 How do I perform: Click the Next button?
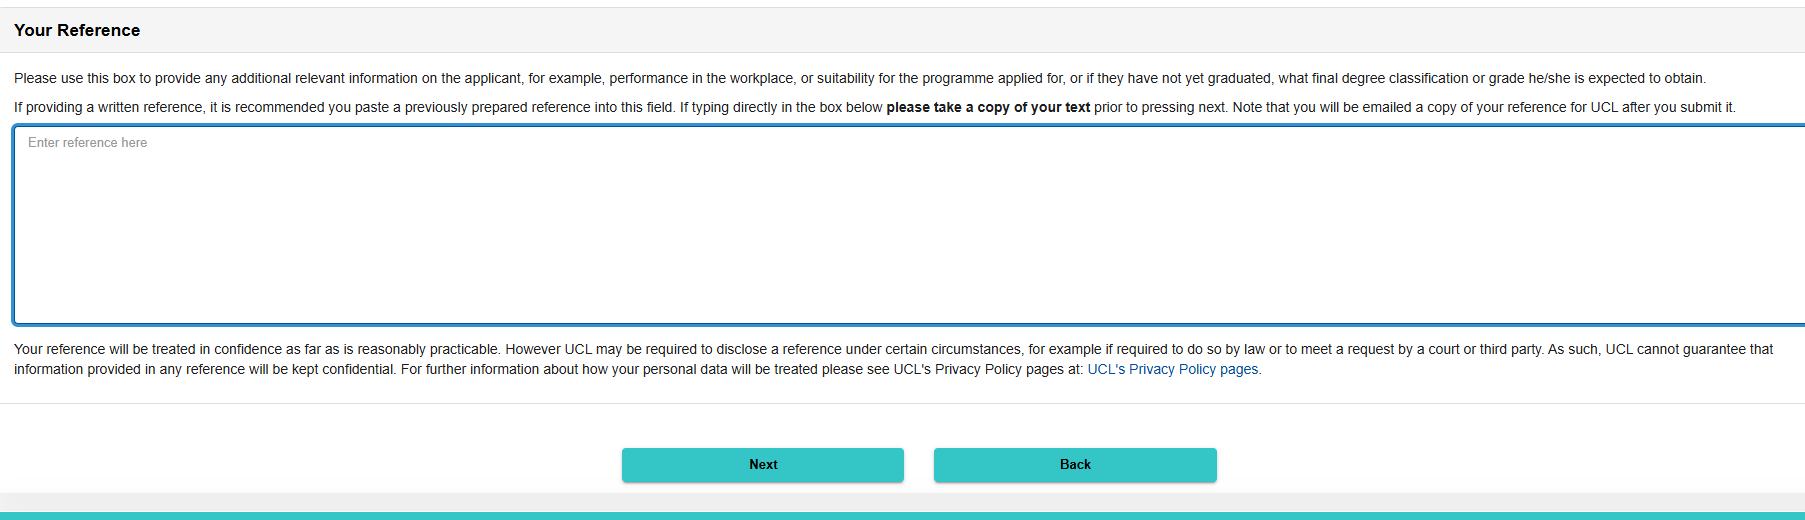tap(762, 465)
